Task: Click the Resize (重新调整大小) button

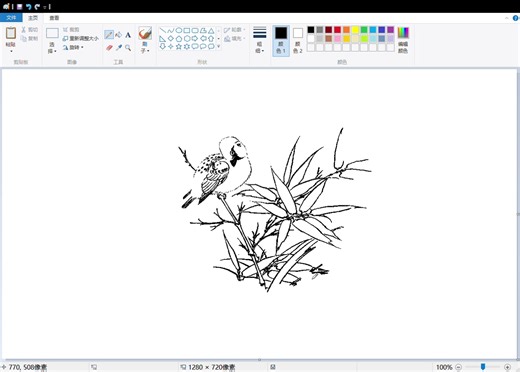Action: coord(81,39)
